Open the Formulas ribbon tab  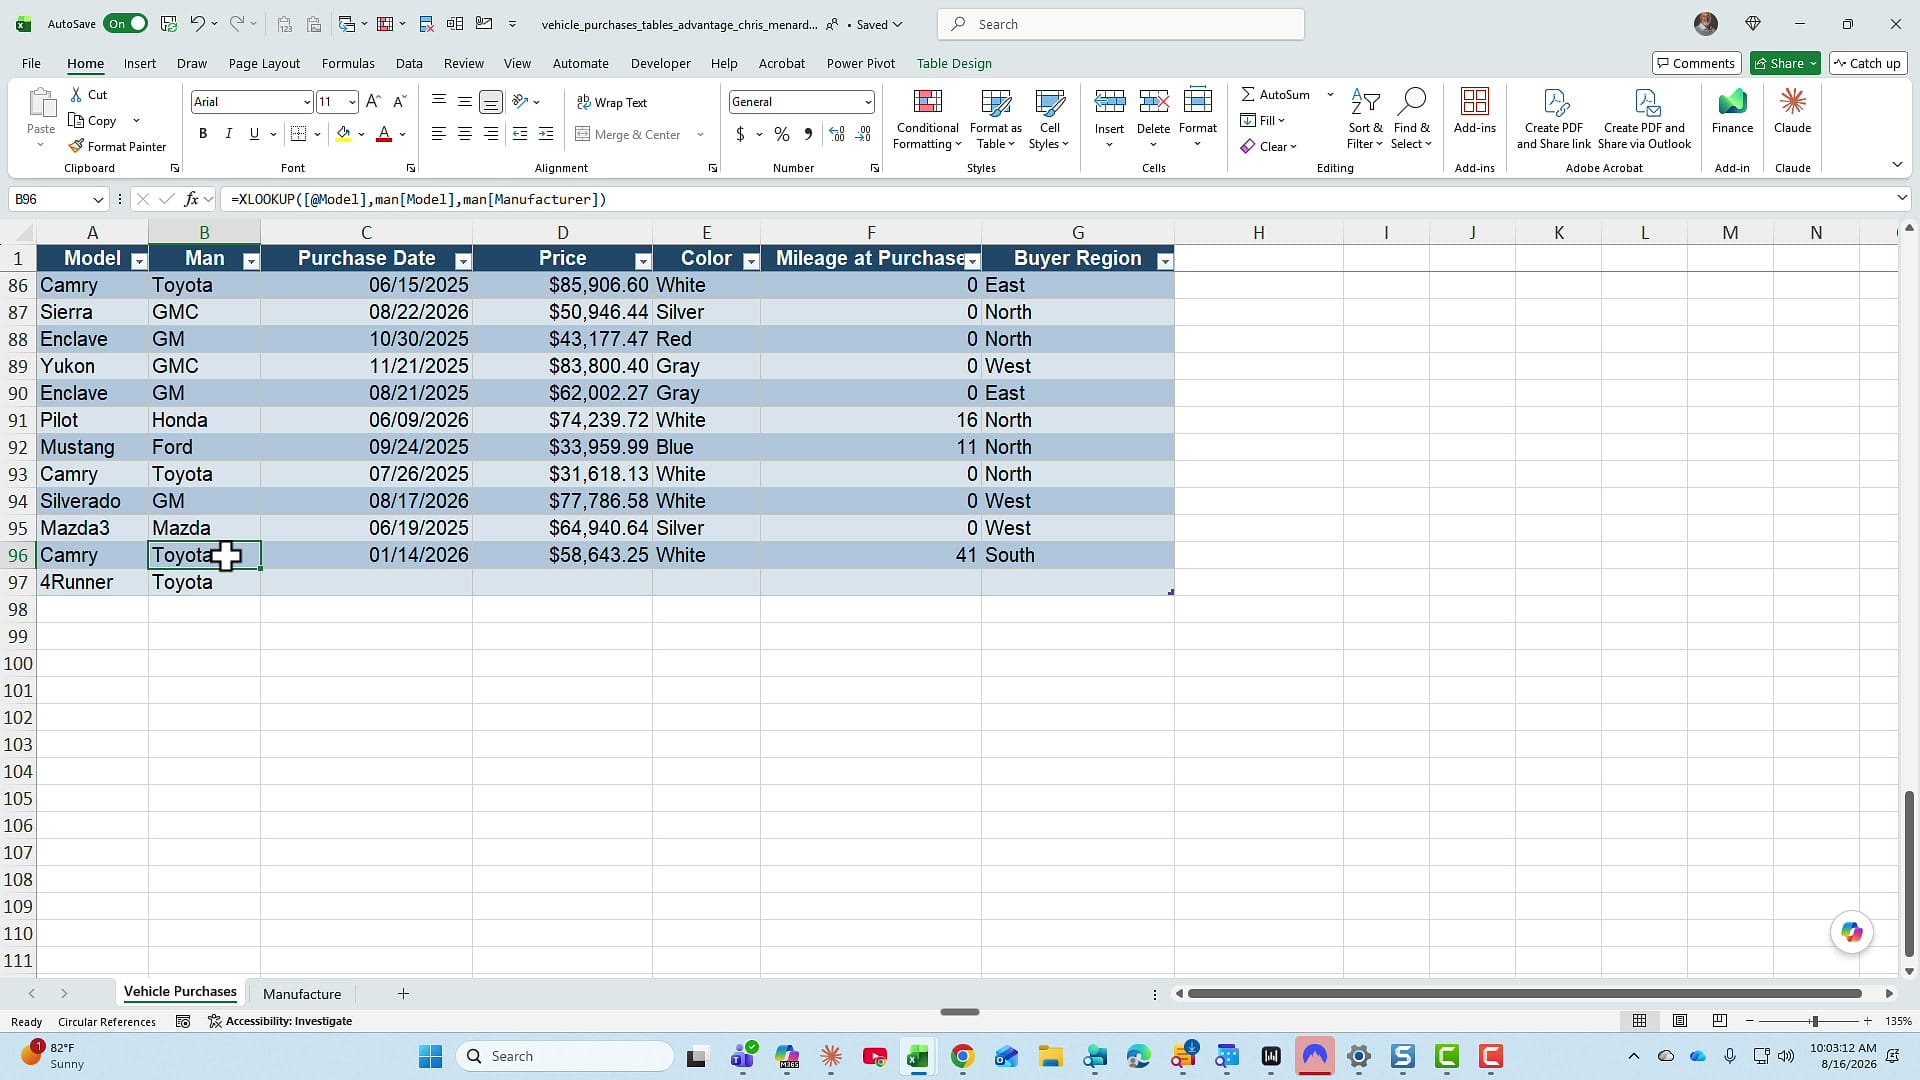tap(348, 63)
